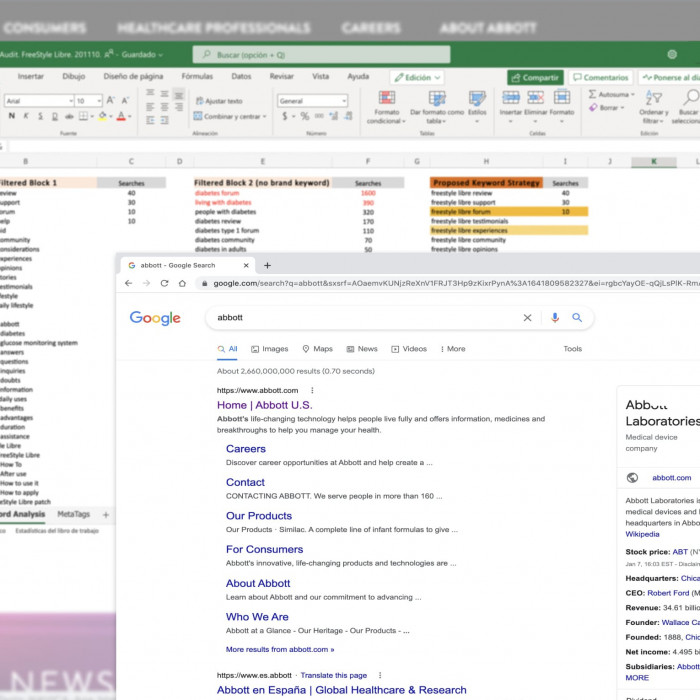The width and height of the screenshot is (700, 700).
Task: Open the General number format dropdown
Action: pyautogui.click(x=312, y=101)
